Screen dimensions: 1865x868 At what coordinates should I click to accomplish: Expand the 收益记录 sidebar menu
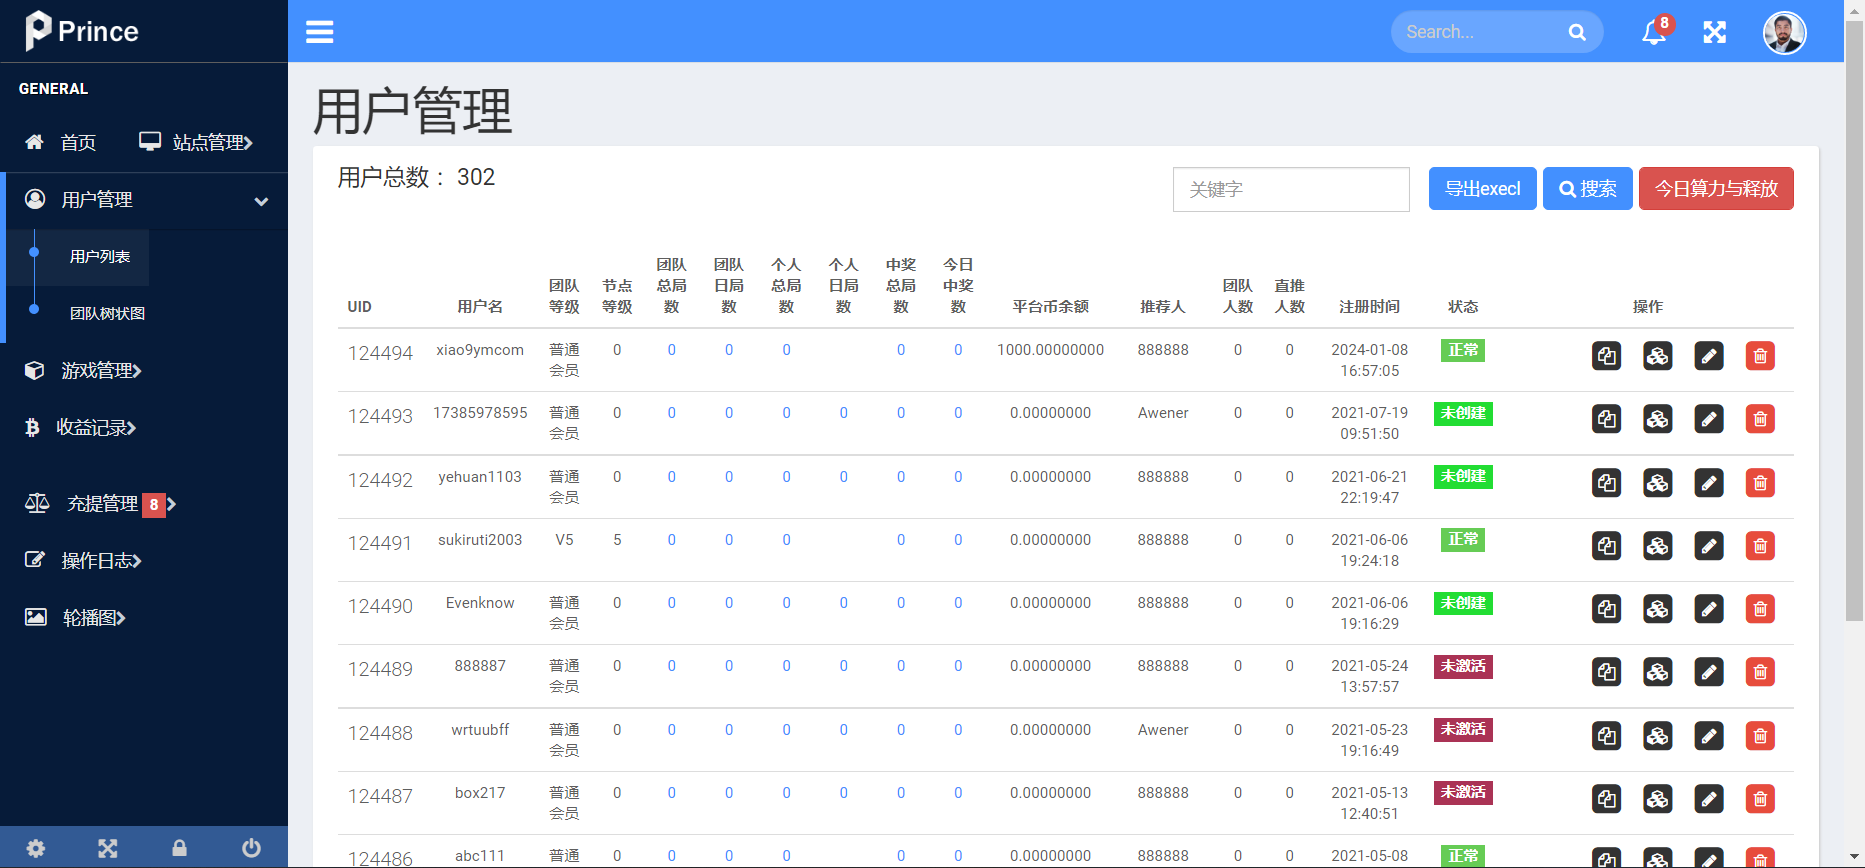(x=80, y=428)
